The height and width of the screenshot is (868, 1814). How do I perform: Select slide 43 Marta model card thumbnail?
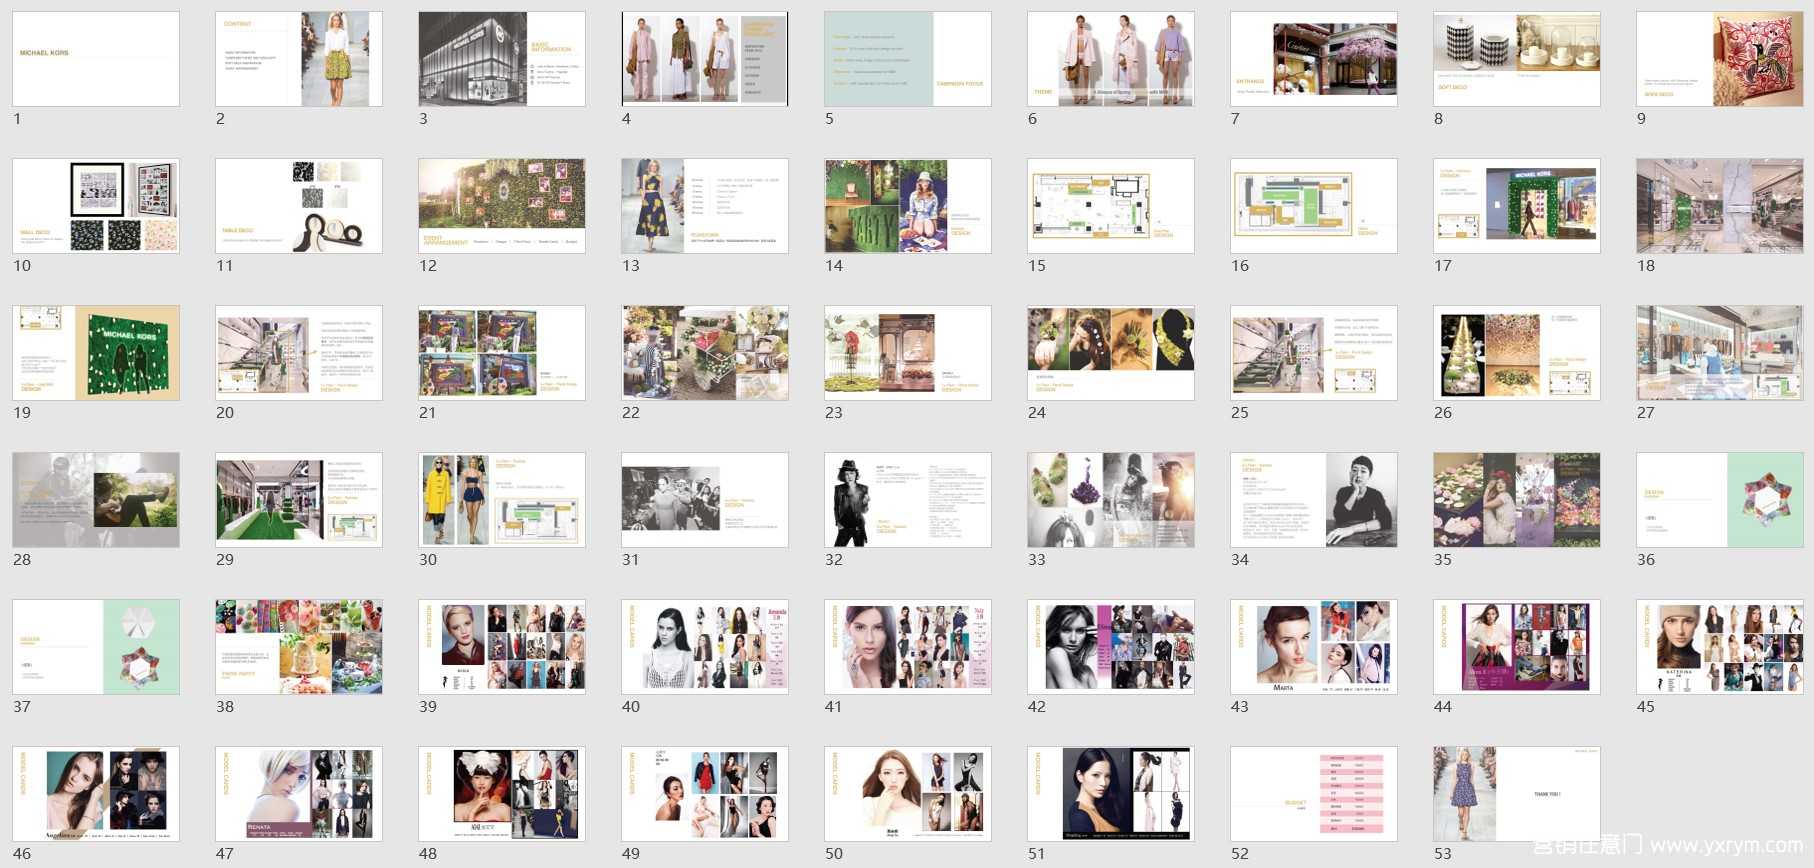coord(1314,647)
